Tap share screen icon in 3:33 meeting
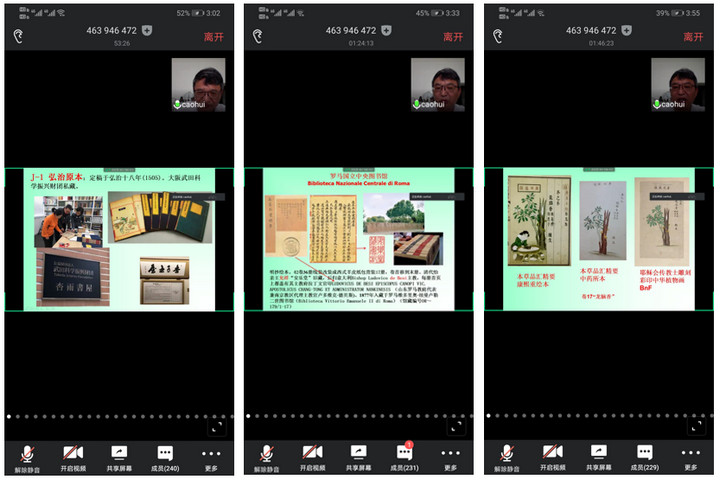 [360, 456]
